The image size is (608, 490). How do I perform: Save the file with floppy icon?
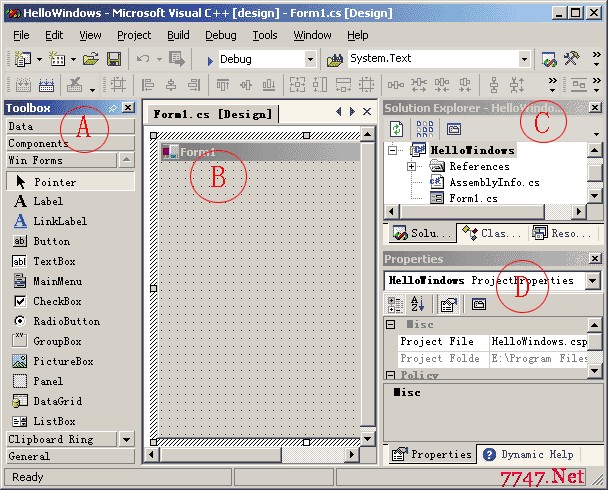click(114, 59)
